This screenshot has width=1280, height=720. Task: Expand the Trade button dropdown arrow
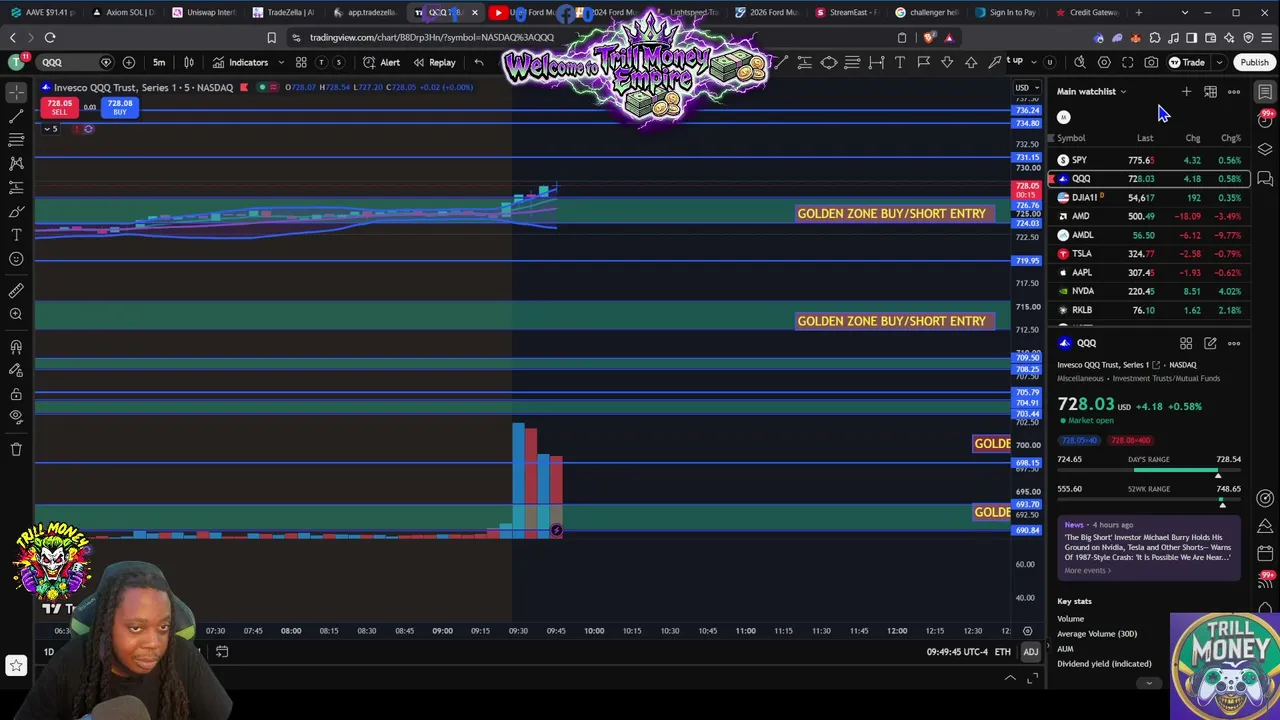click(1219, 62)
